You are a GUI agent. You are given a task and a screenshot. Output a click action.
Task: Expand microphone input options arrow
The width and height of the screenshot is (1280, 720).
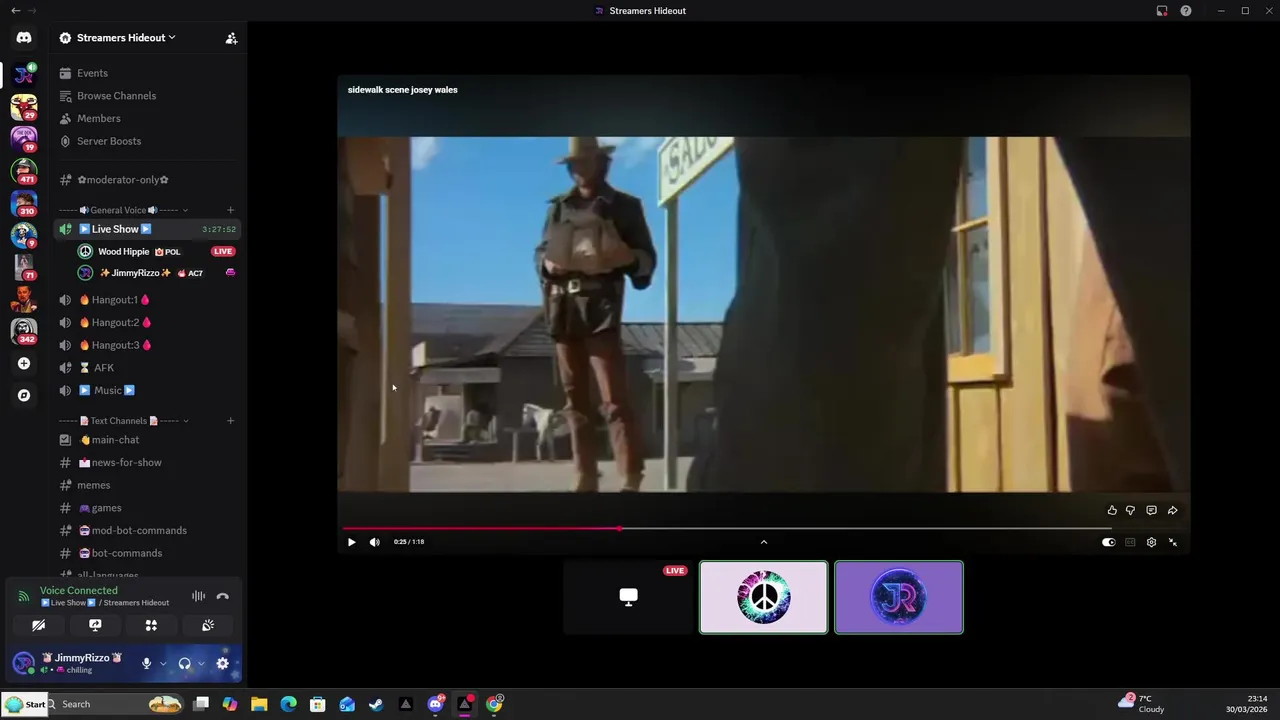163,663
